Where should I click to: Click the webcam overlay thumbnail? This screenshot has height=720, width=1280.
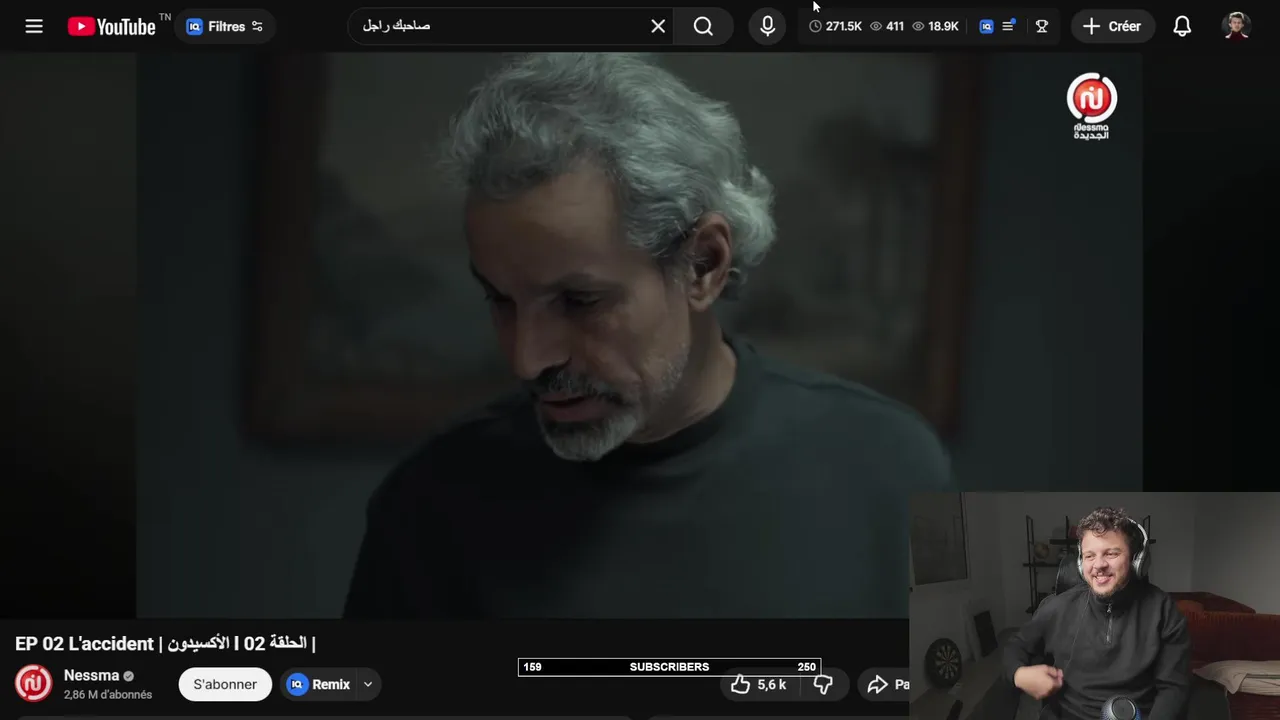(x=1095, y=606)
